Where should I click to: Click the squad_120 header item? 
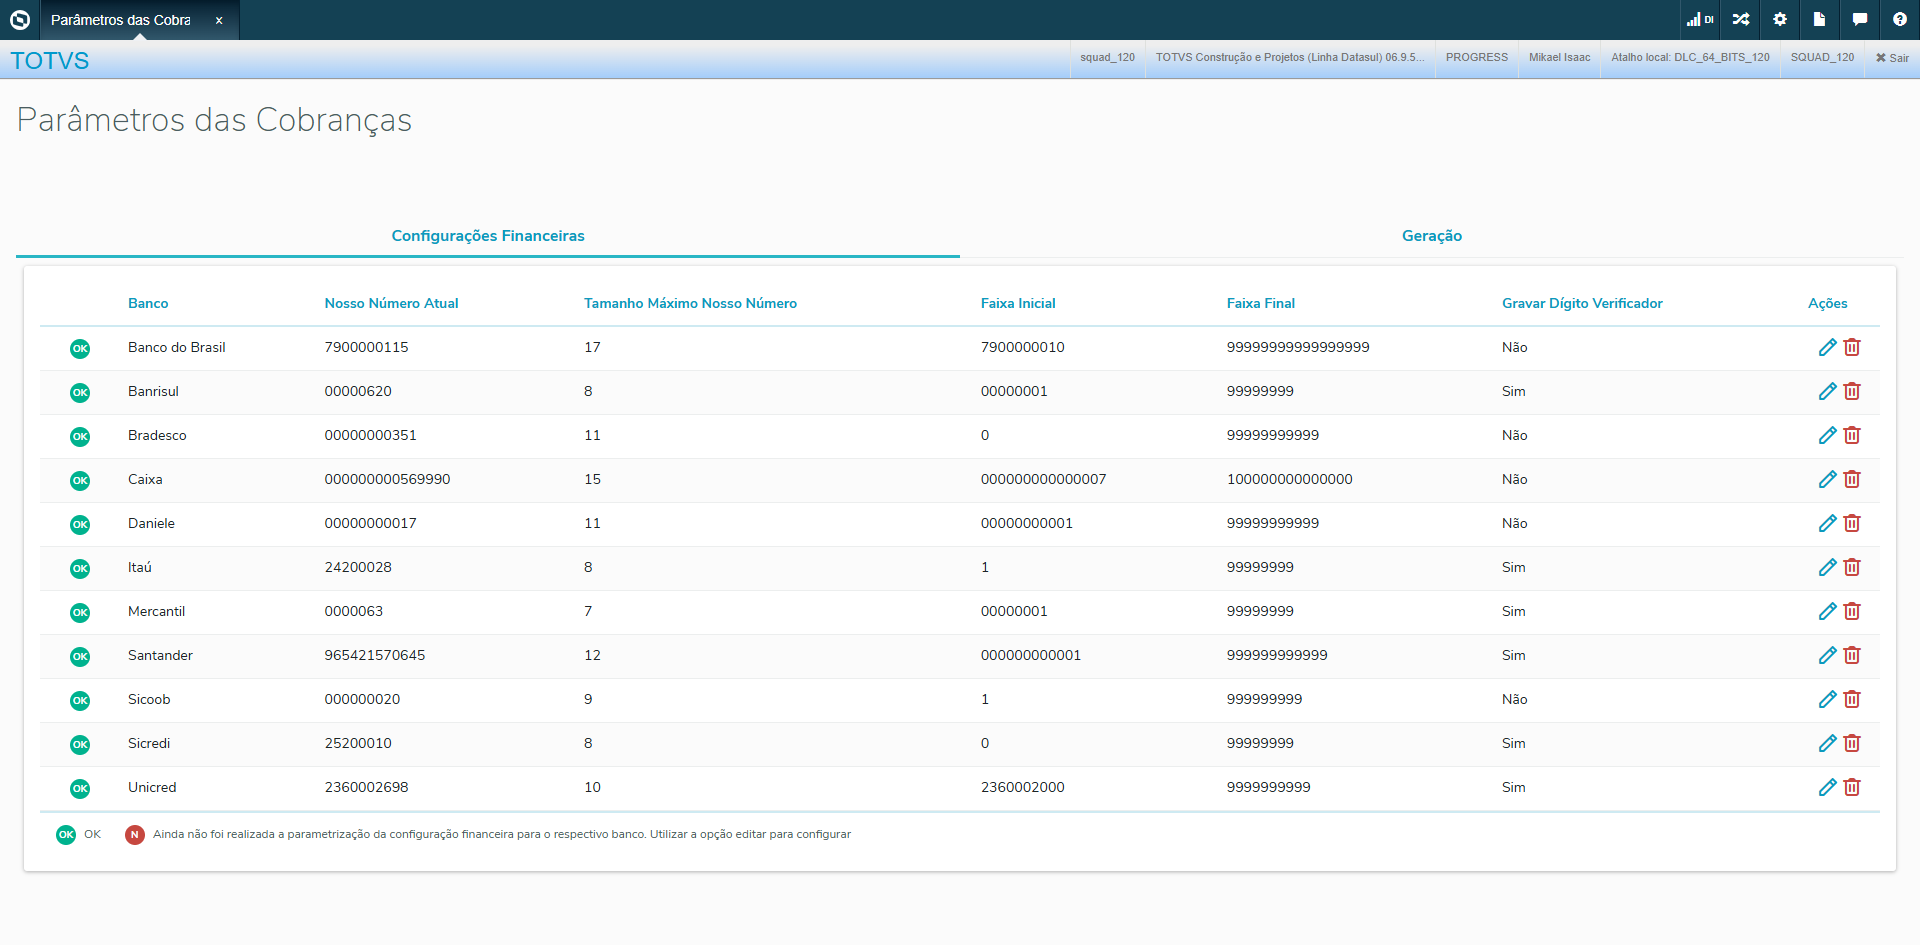pos(1107,58)
